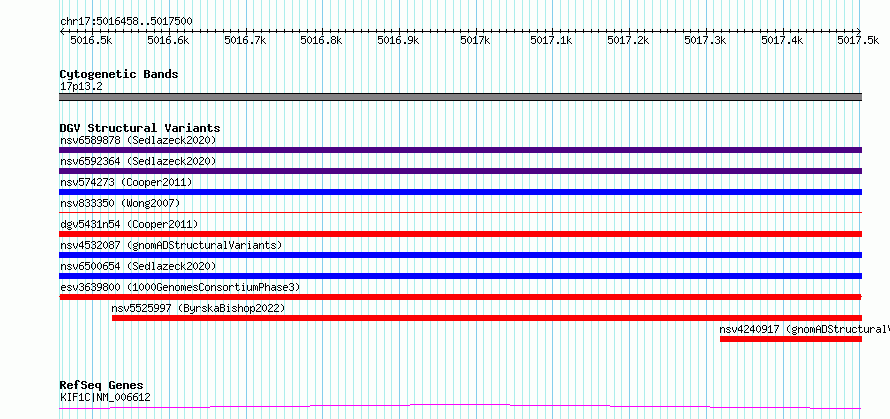Click the 5017.2k ruler tick label

point(628,40)
